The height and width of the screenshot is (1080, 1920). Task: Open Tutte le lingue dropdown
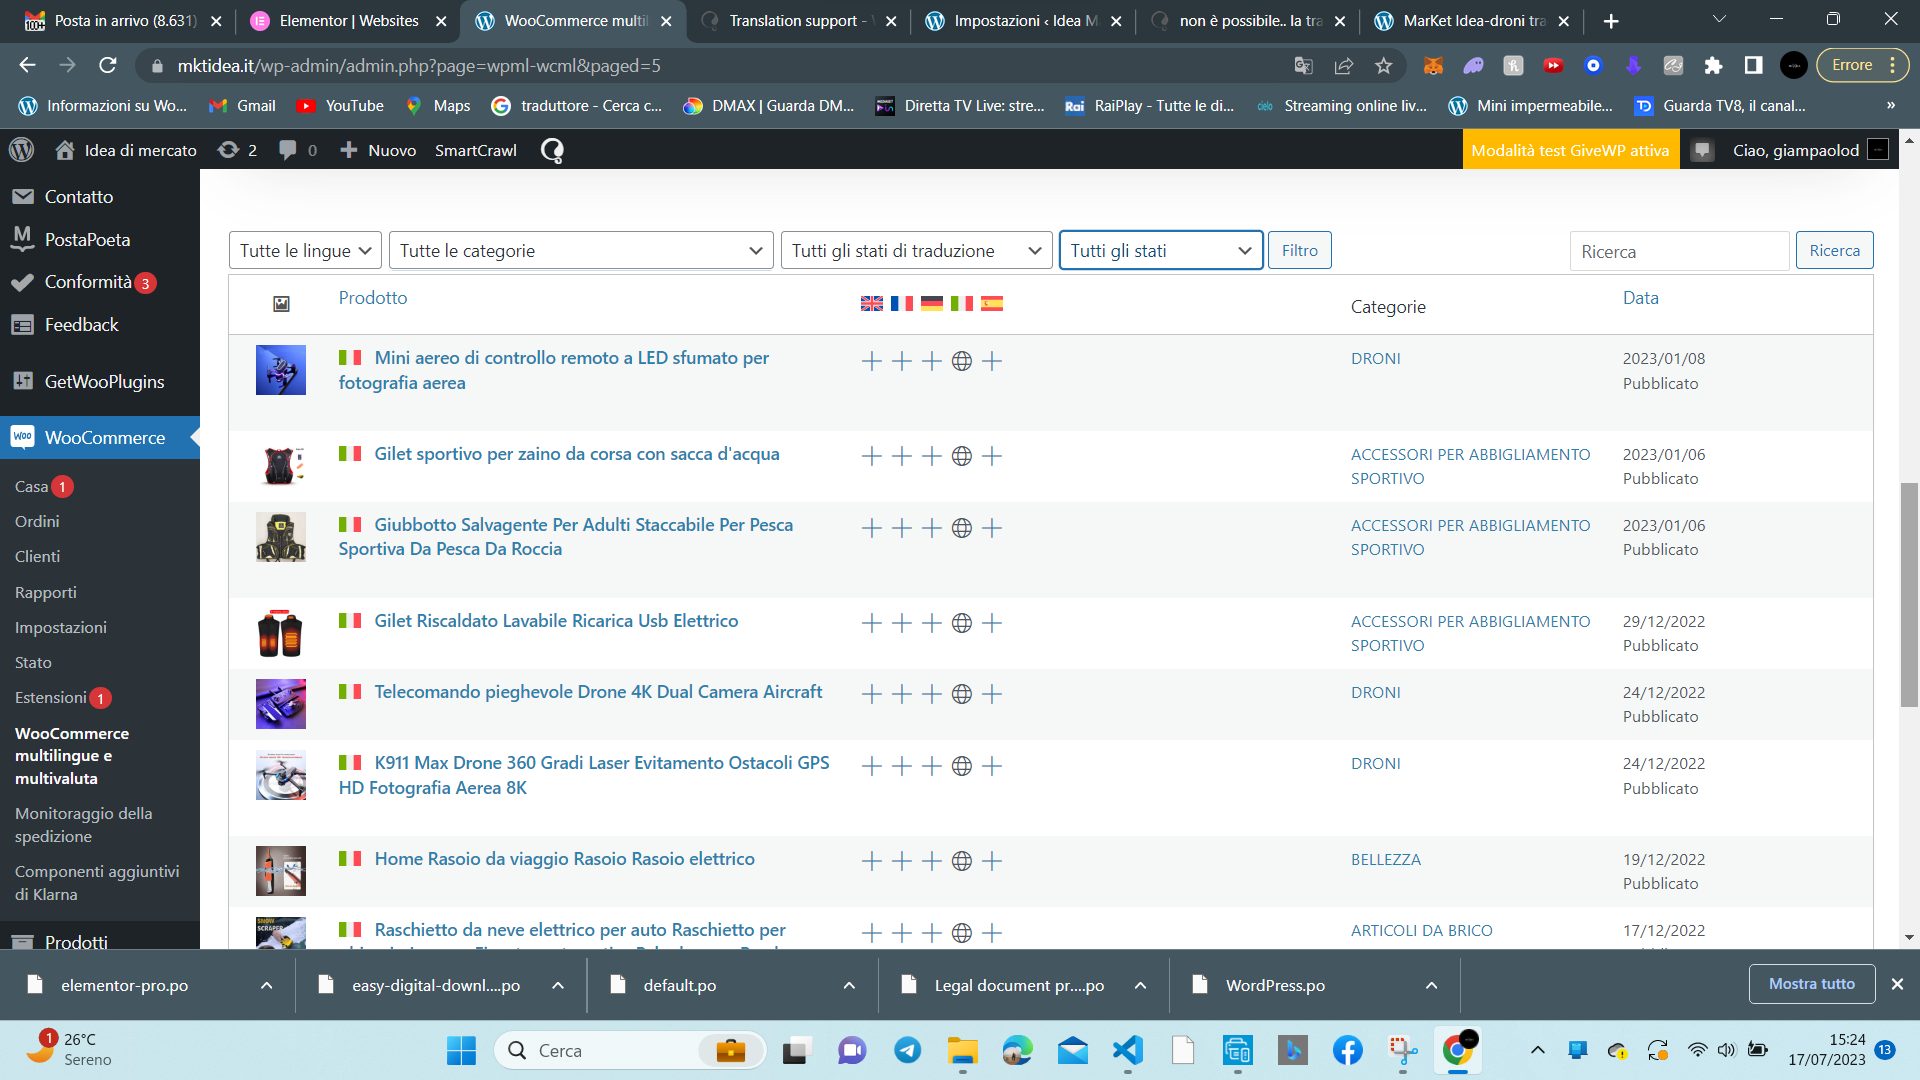[305, 250]
